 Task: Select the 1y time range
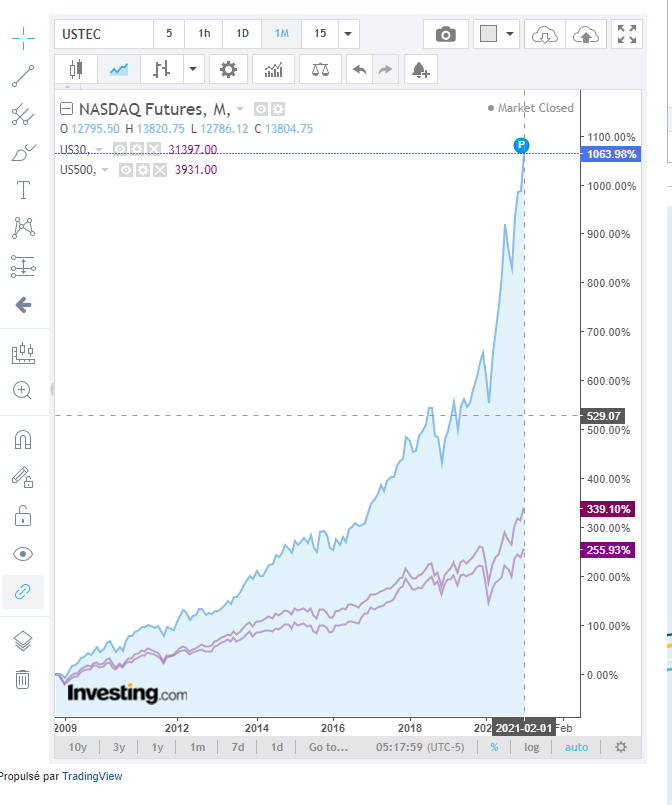(157, 747)
